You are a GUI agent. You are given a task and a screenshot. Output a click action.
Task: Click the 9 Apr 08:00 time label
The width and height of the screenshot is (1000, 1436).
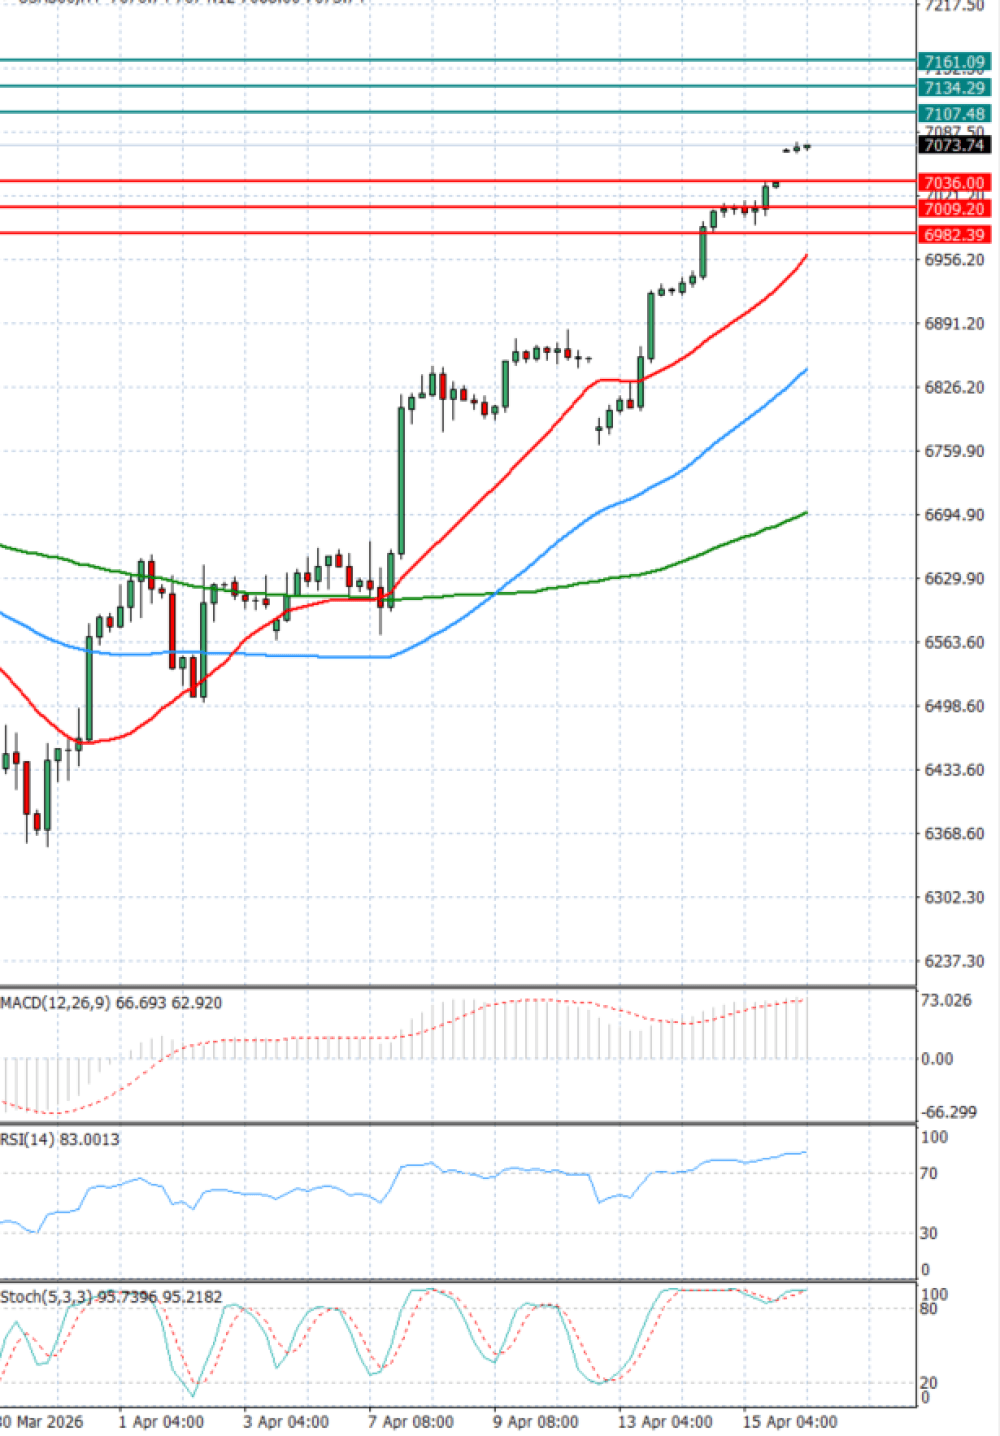point(535,1421)
